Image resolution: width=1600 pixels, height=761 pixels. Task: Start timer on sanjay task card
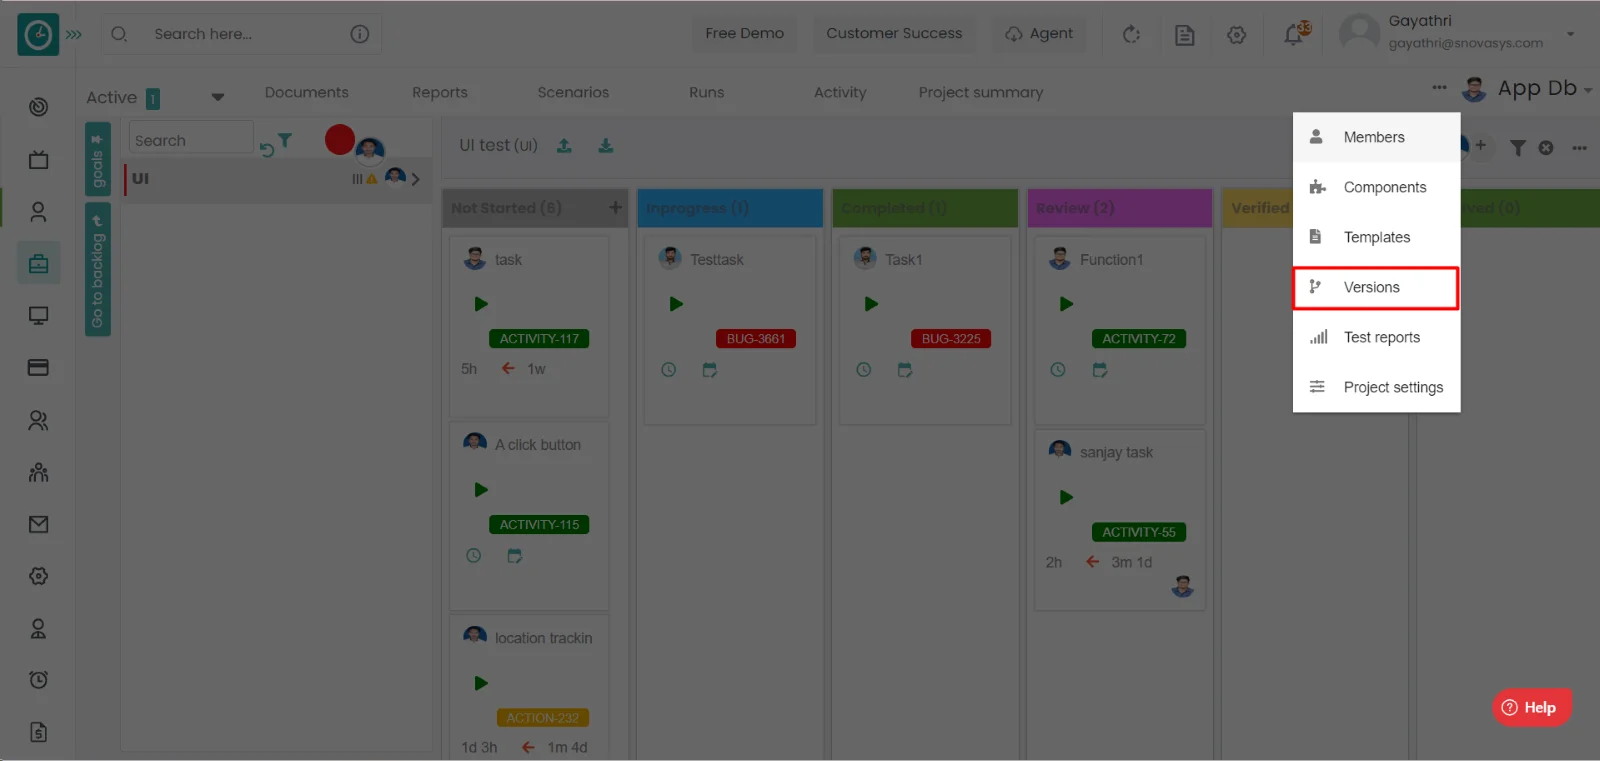pyautogui.click(x=1066, y=497)
